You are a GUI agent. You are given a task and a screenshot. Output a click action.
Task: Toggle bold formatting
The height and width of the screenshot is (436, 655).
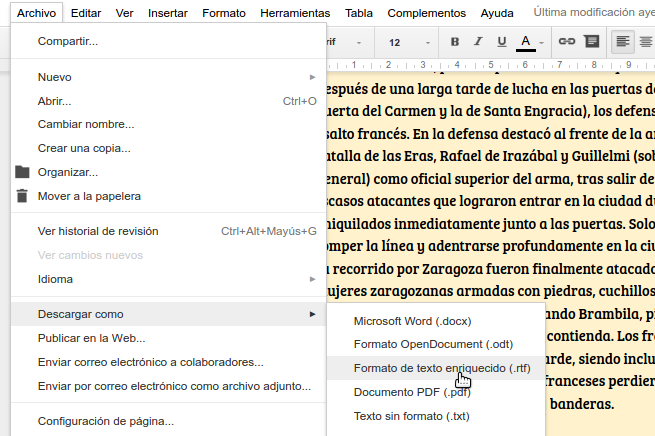pos(454,42)
